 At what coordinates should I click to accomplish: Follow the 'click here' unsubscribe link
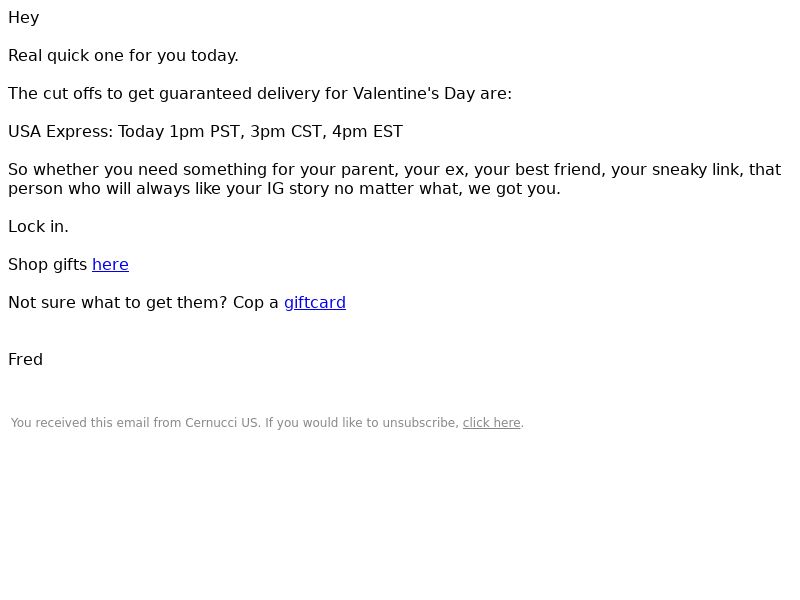pyautogui.click(x=491, y=423)
